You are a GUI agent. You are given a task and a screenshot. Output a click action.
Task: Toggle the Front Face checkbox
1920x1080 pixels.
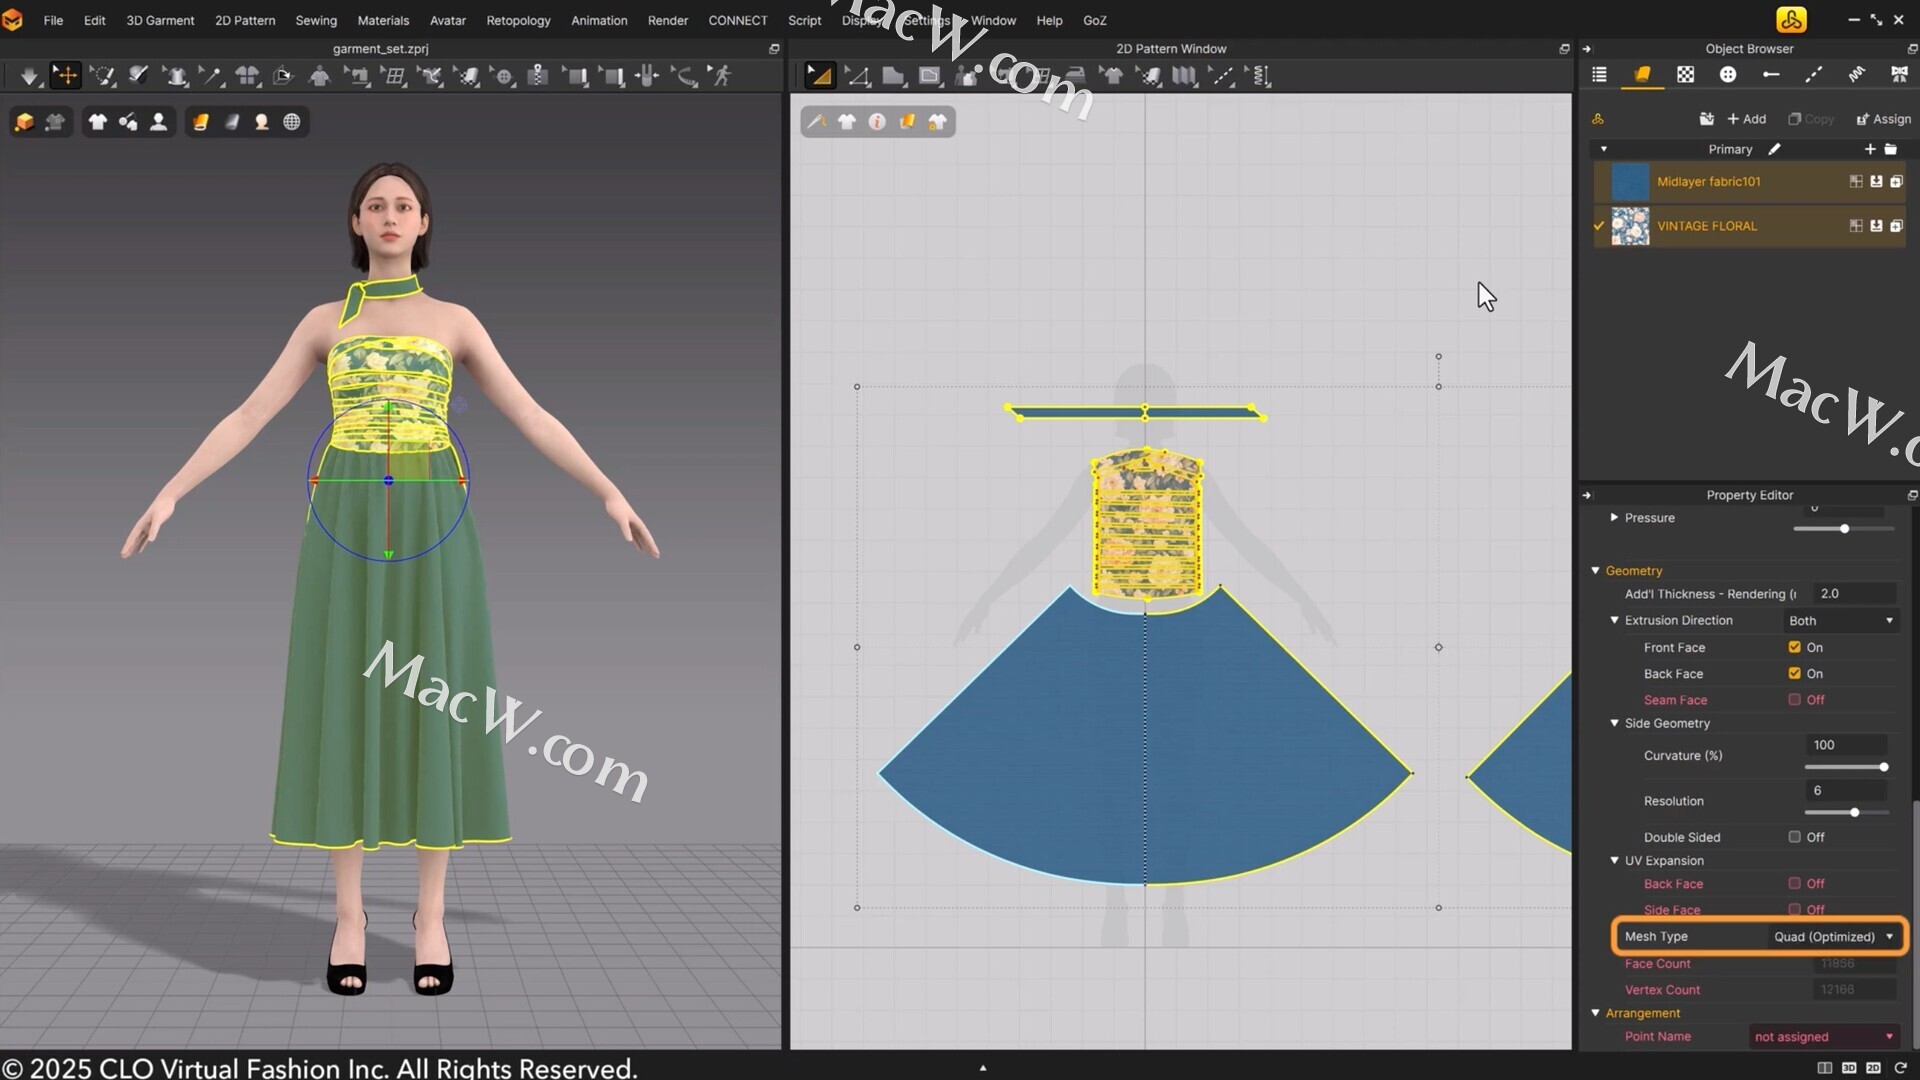coord(1794,647)
